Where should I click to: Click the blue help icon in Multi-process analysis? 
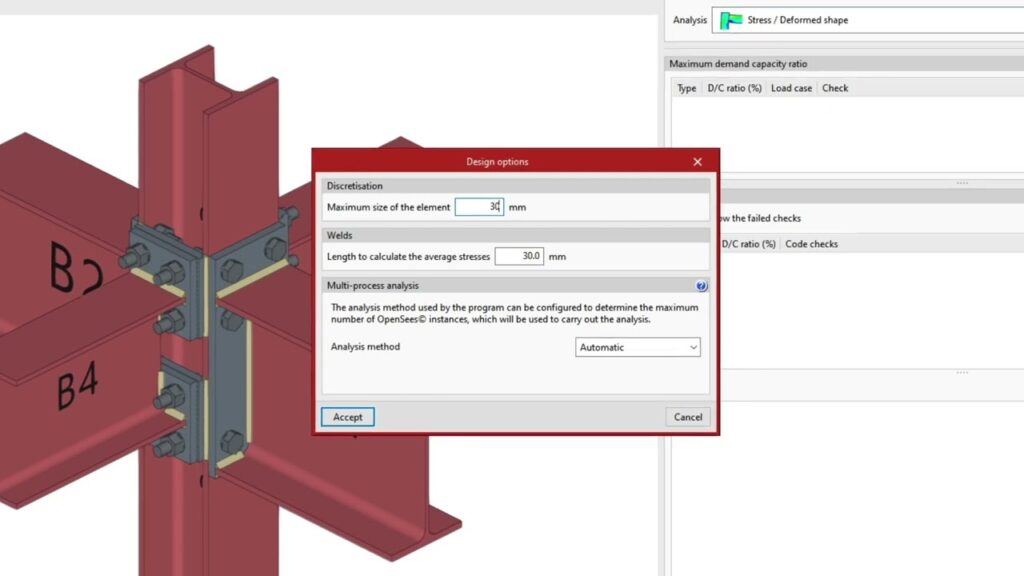point(701,286)
